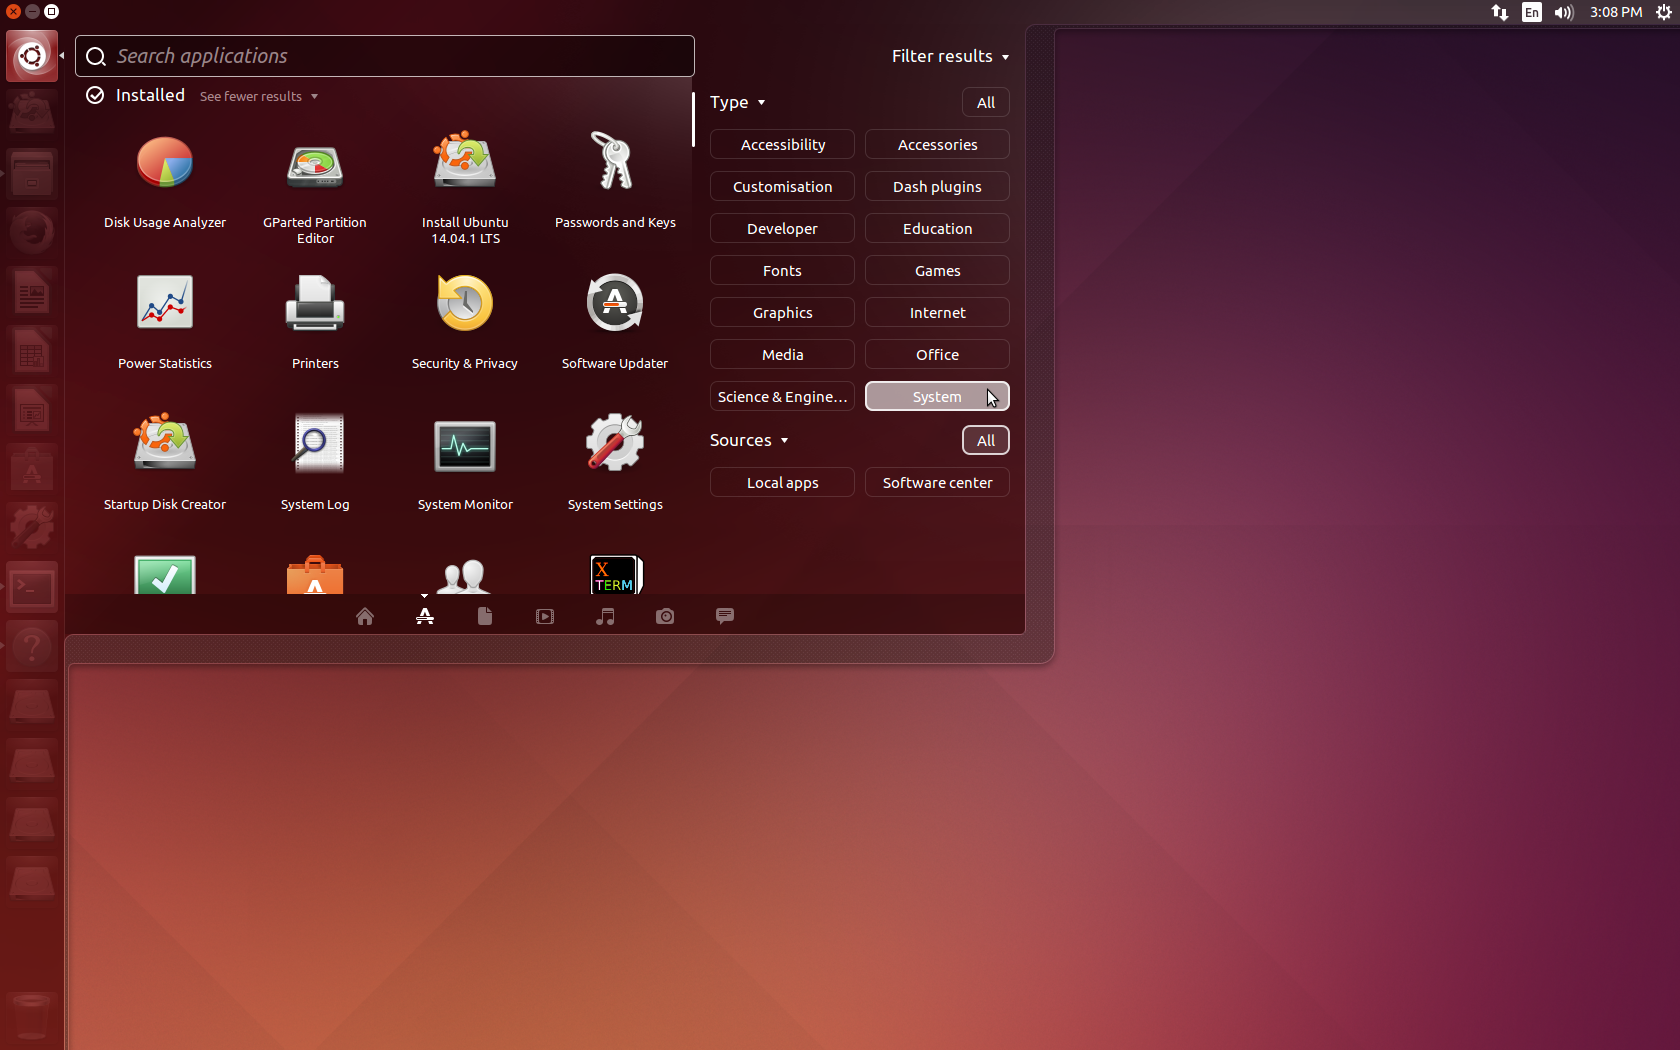Click inside the Search applications field
Image resolution: width=1680 pixels, height=1050 pixels.
pos(384,56)
